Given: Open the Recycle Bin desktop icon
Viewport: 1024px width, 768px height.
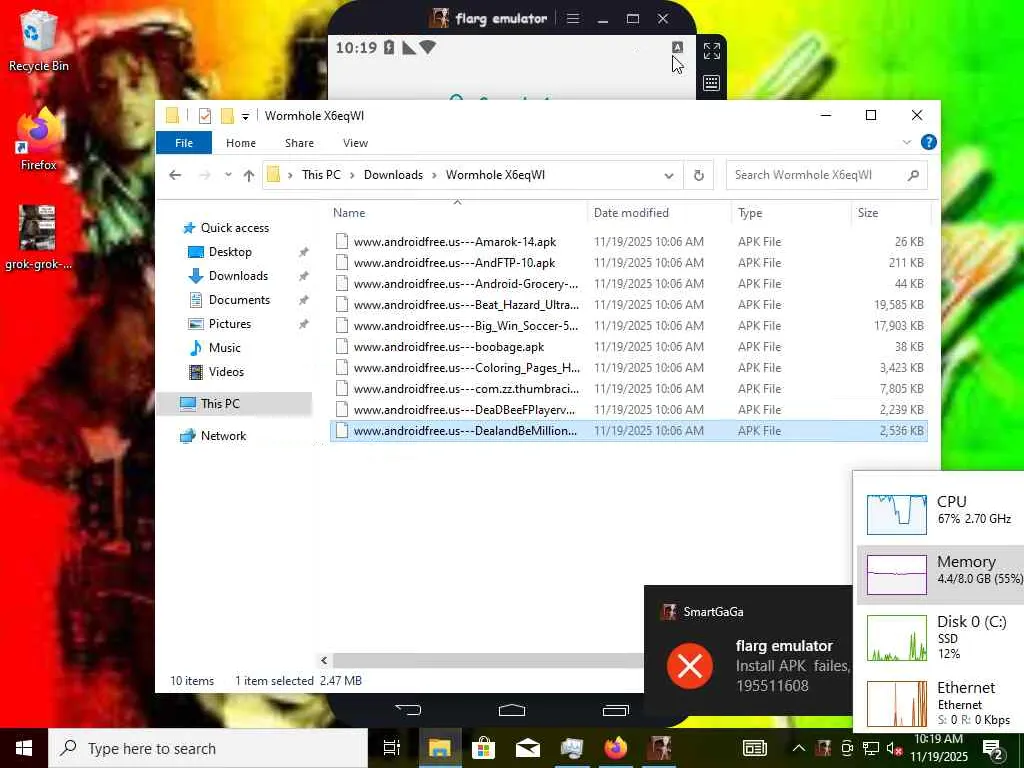Looking at the screenshot, I should (38, 40).
